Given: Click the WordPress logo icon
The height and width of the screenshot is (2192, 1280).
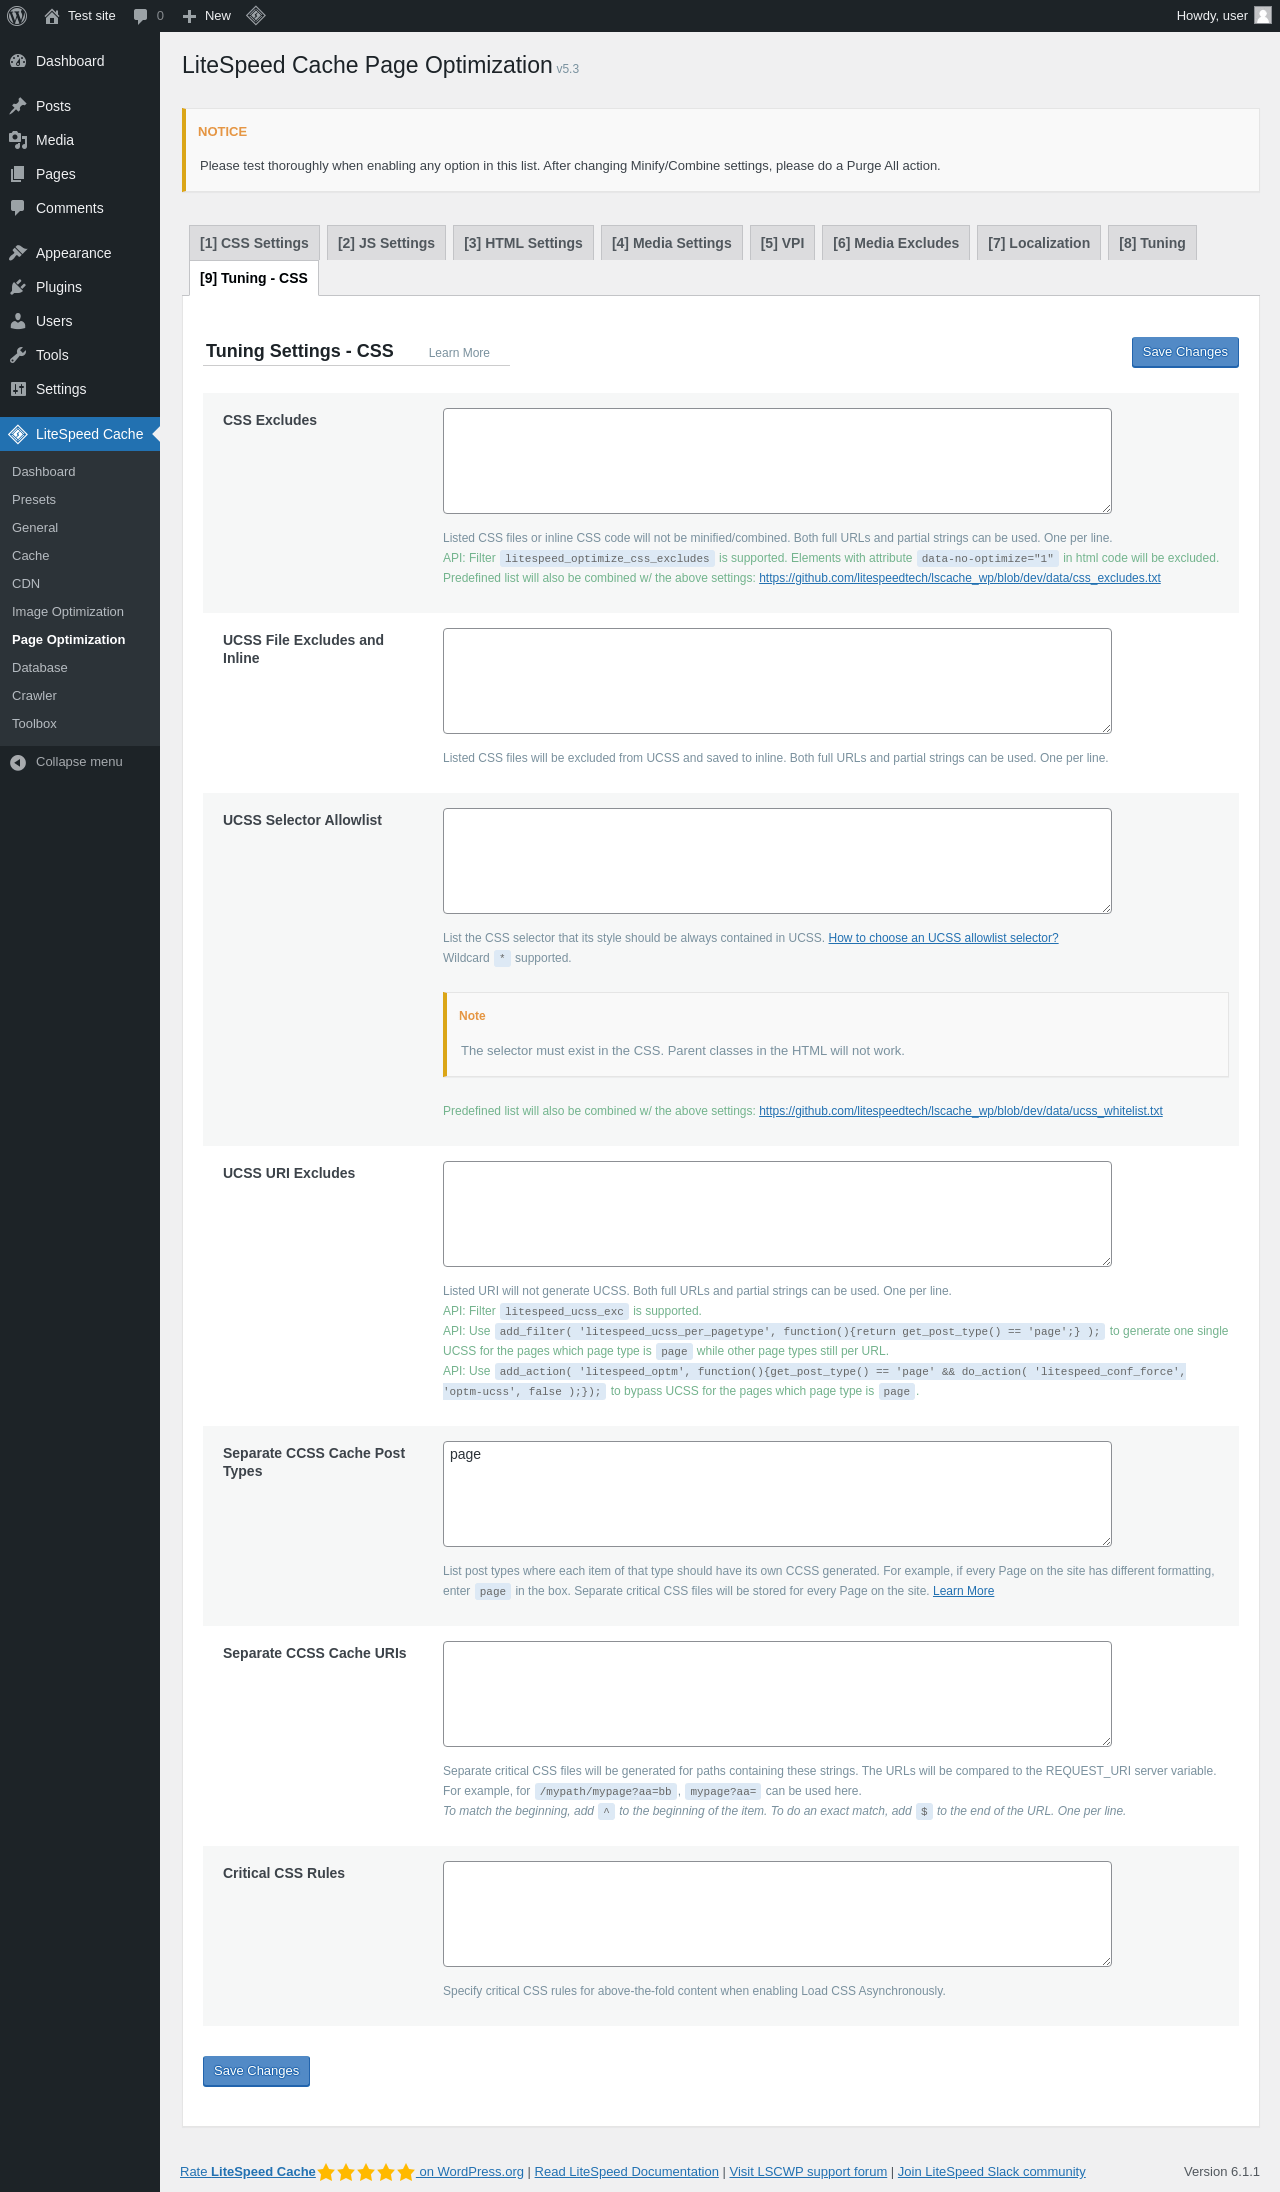Looking at the screenshot, I should pyautogui.click(x=17, y=16).
